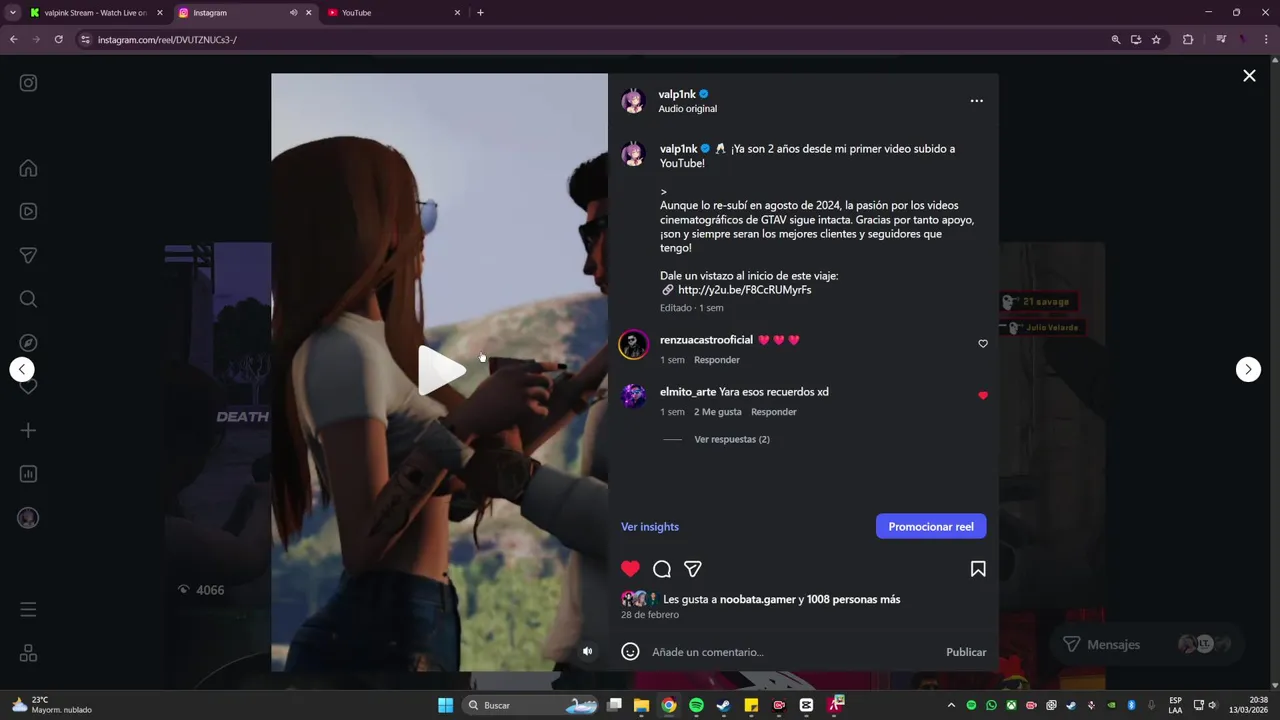Image resolution: width=1280 pixels, height=720 pixels.
Task: Open Search magnifier in Instagram sidebar
Action: 28,299
